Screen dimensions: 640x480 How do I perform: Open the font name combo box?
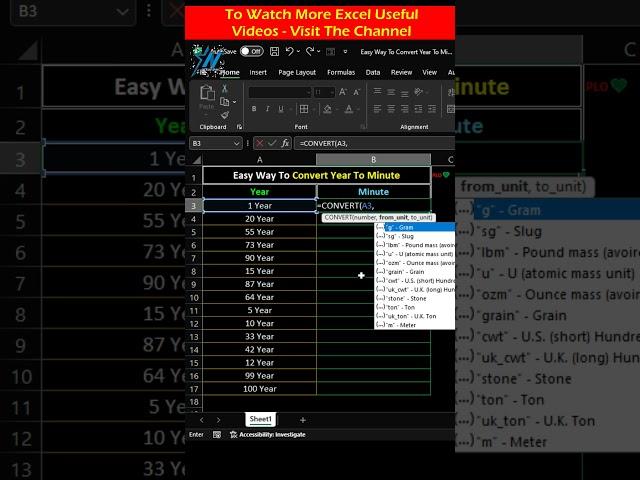(x=280, y=92)
